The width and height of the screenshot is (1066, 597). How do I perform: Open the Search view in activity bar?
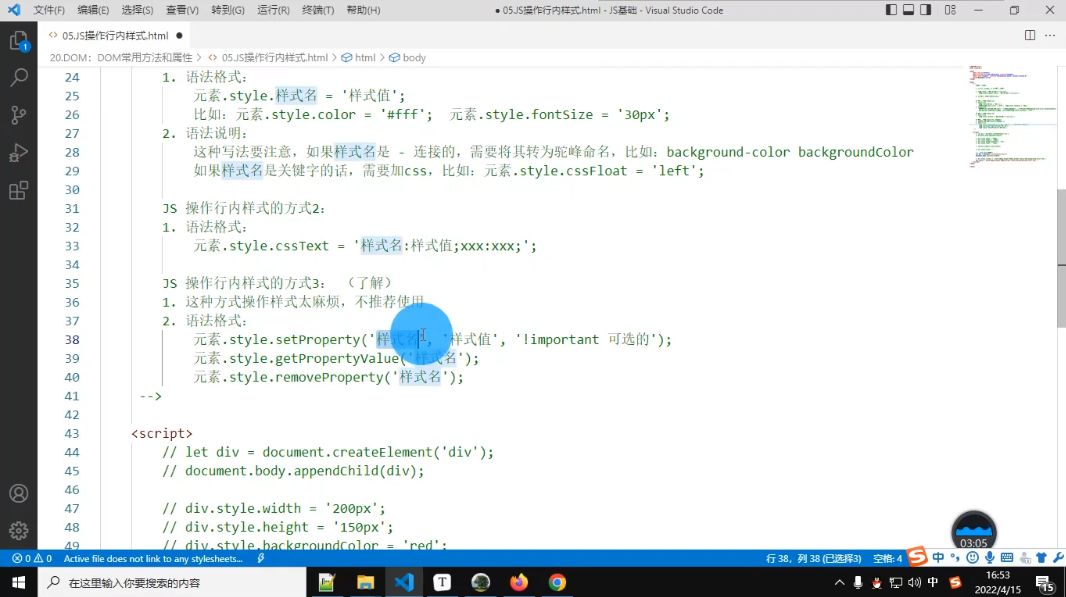click(x=19, y=78)
